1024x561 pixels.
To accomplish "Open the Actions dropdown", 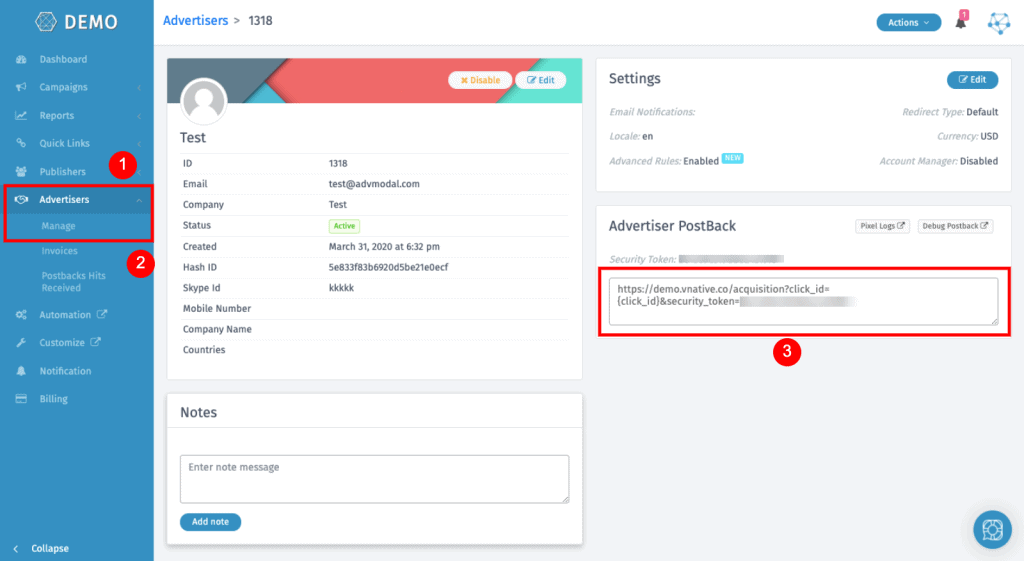I will [908, 22].
